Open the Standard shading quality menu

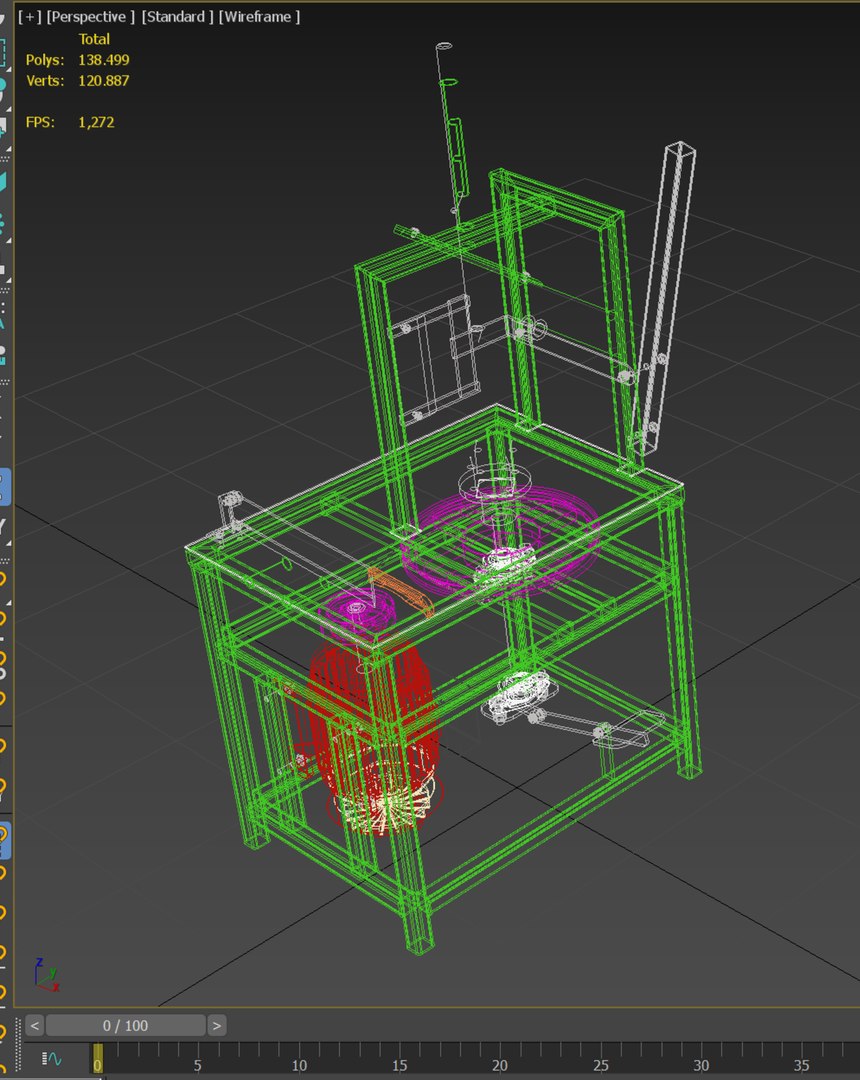click(178, 17)
